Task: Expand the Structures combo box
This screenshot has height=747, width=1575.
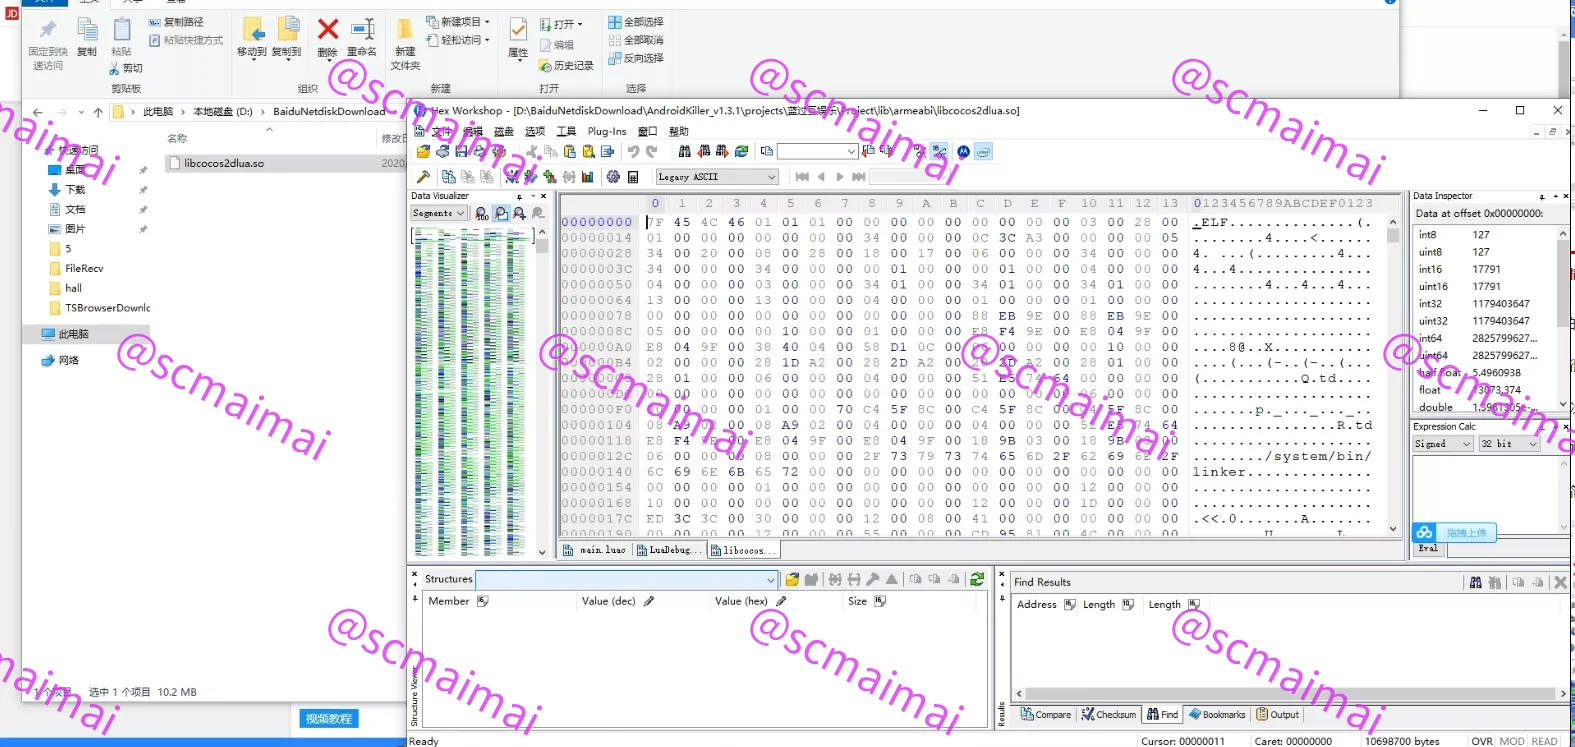Action: click(771, 580)
